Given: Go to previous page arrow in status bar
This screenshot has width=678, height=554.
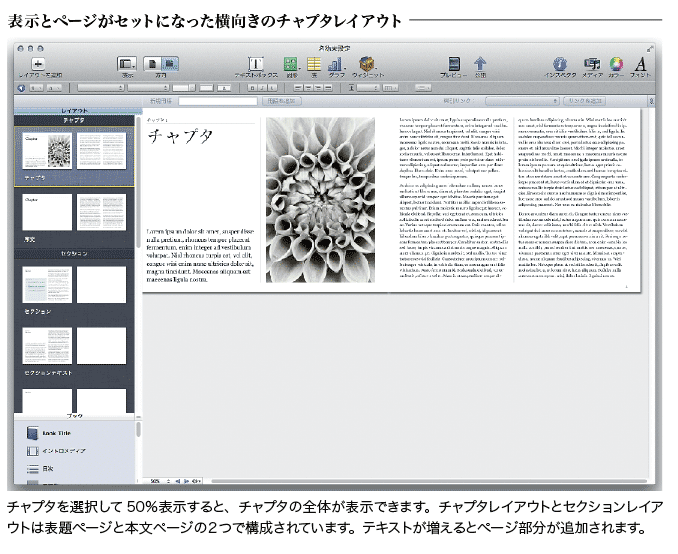Looking at the screenshot, I should point(178,481).
